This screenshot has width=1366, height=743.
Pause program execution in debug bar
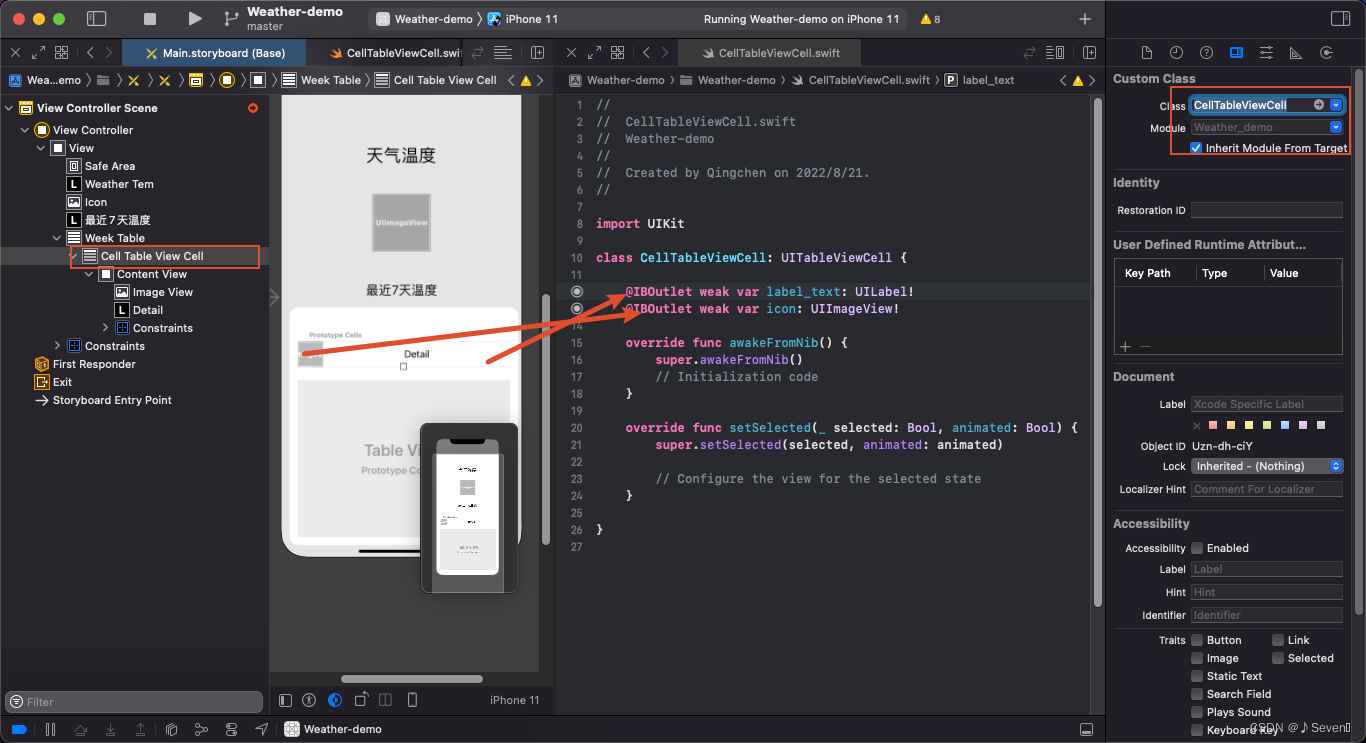[x=50, y=729]
